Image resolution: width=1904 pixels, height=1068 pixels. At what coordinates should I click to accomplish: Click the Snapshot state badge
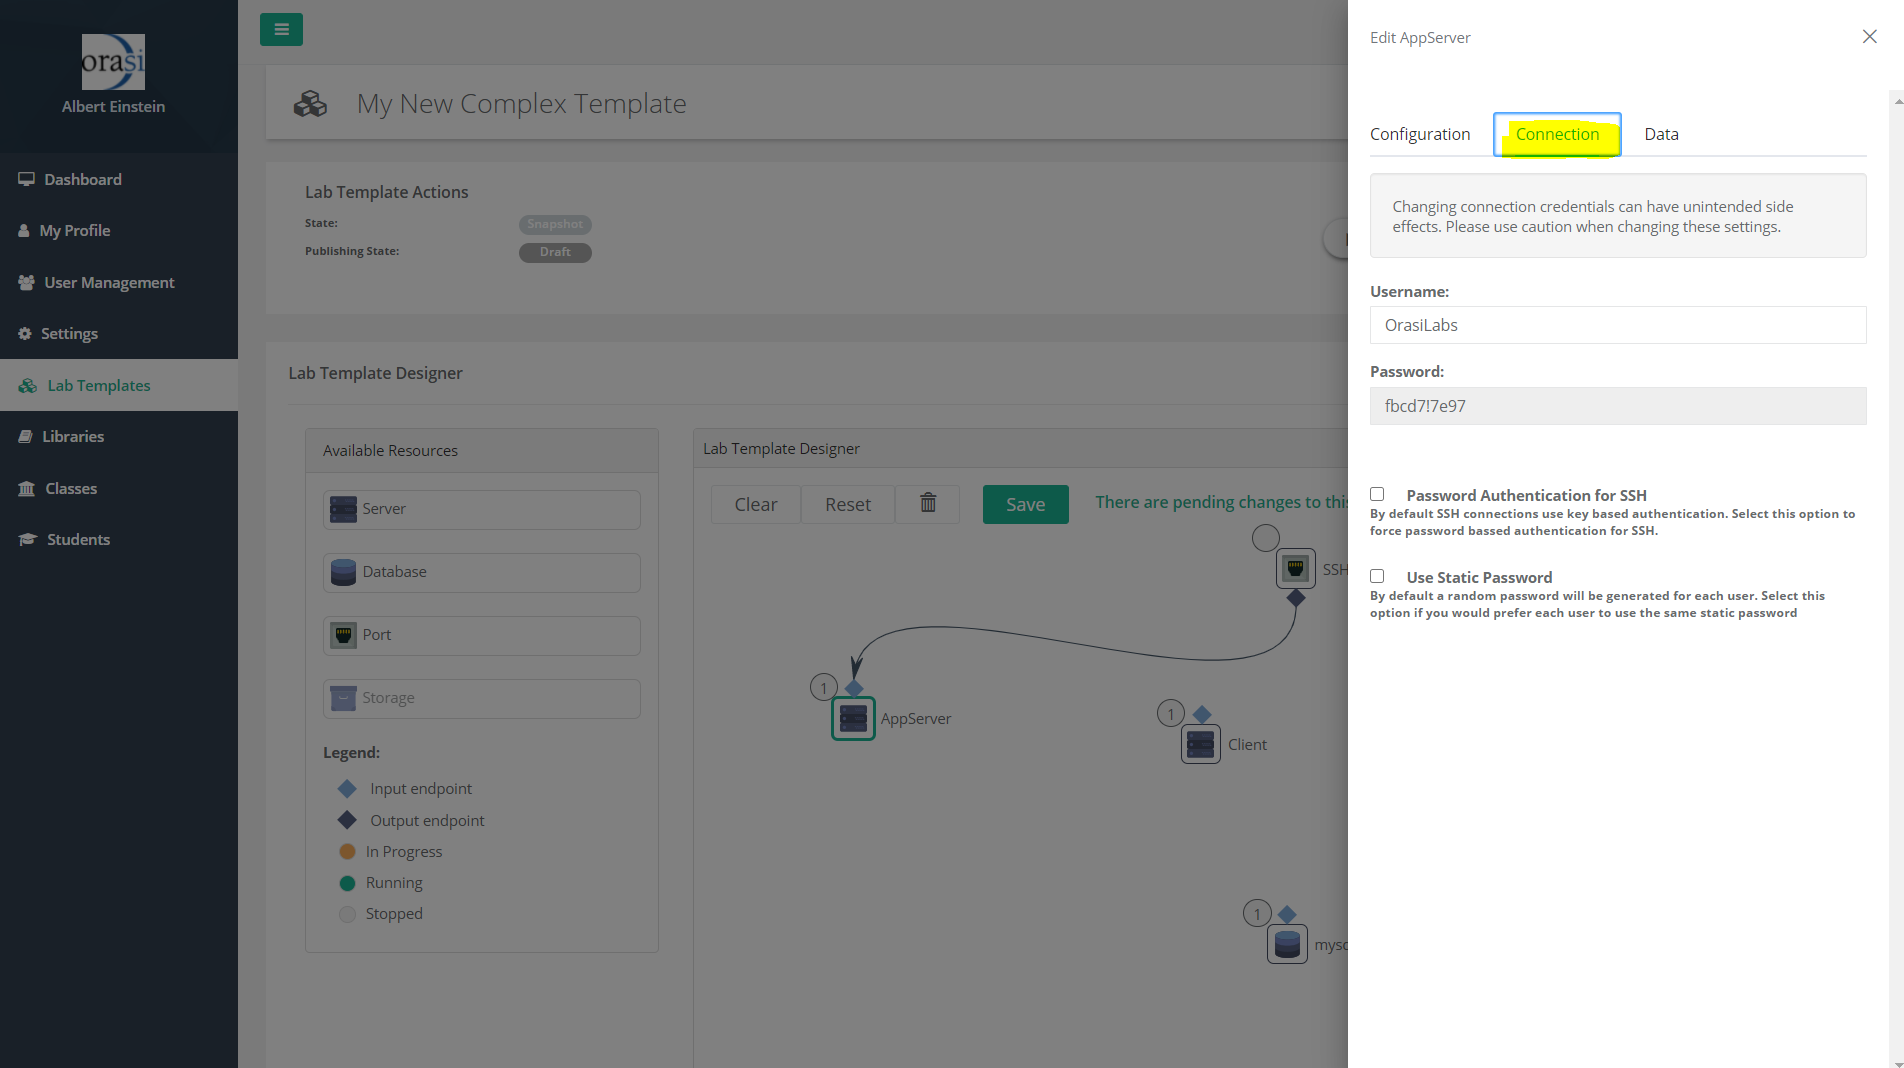tap(555, 224)
